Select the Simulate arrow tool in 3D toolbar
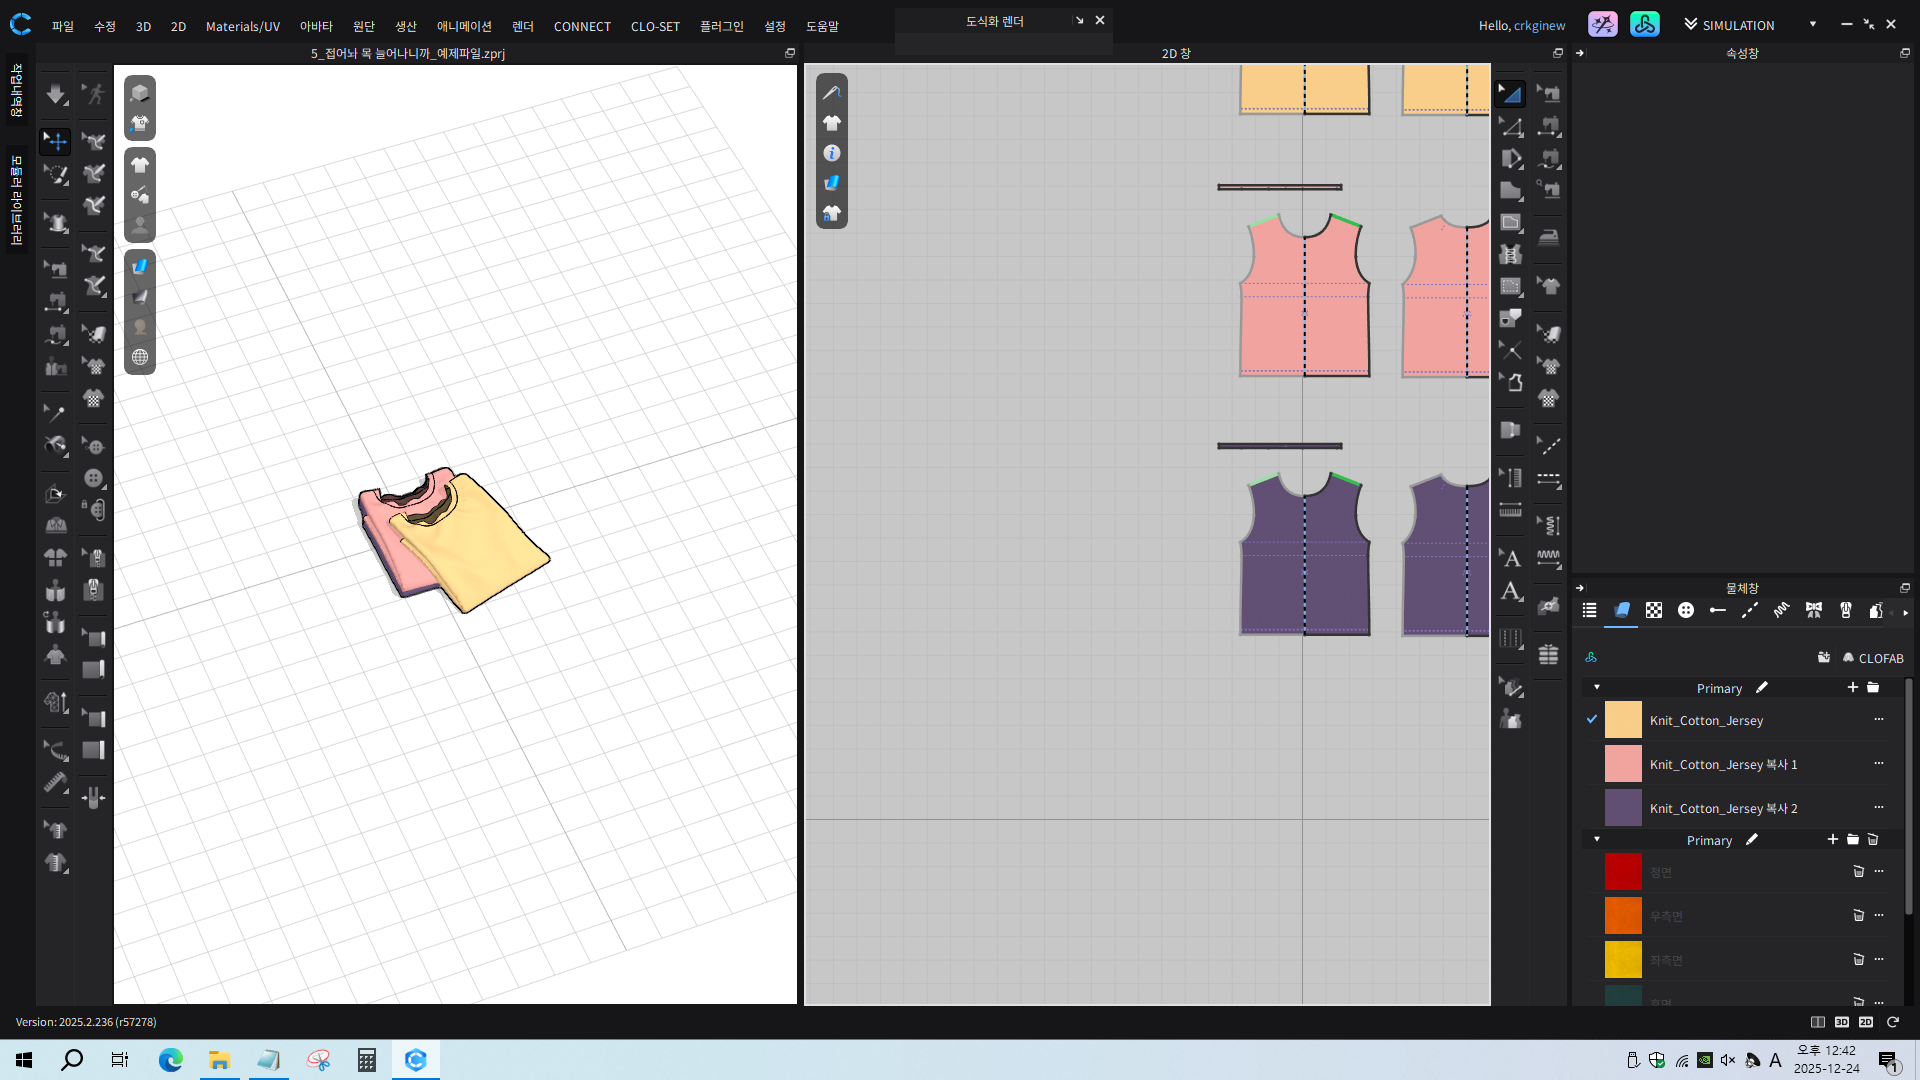Viewport: 1920px width, 1080px height. point(56,94)
